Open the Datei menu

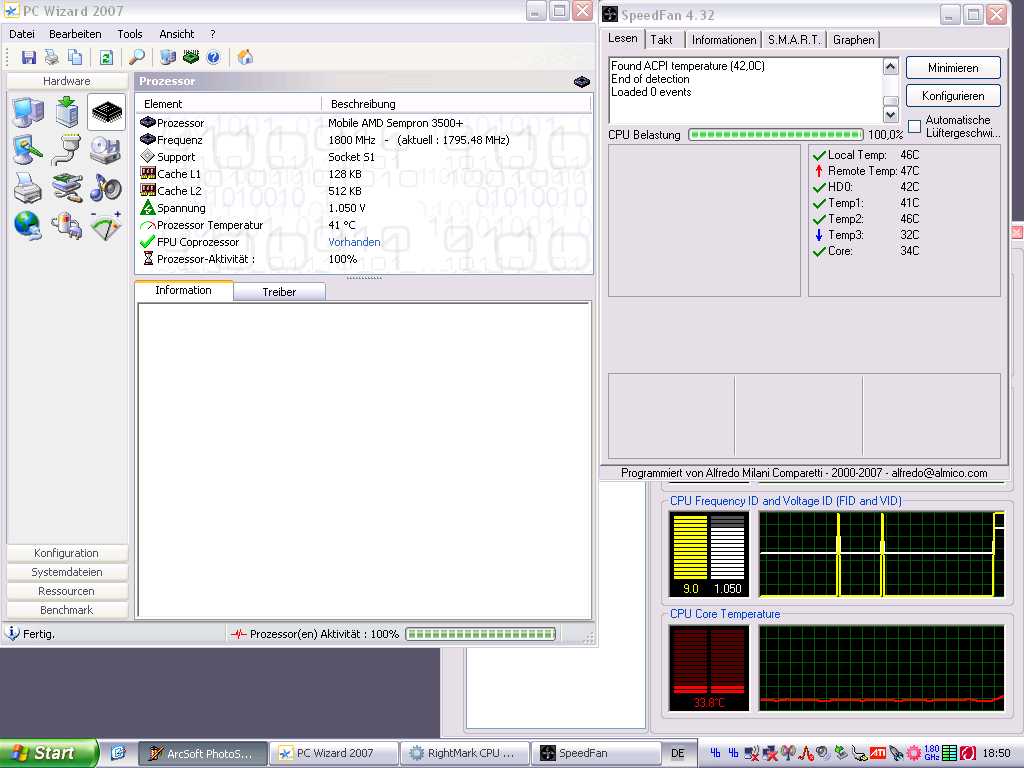coord(22,34)
